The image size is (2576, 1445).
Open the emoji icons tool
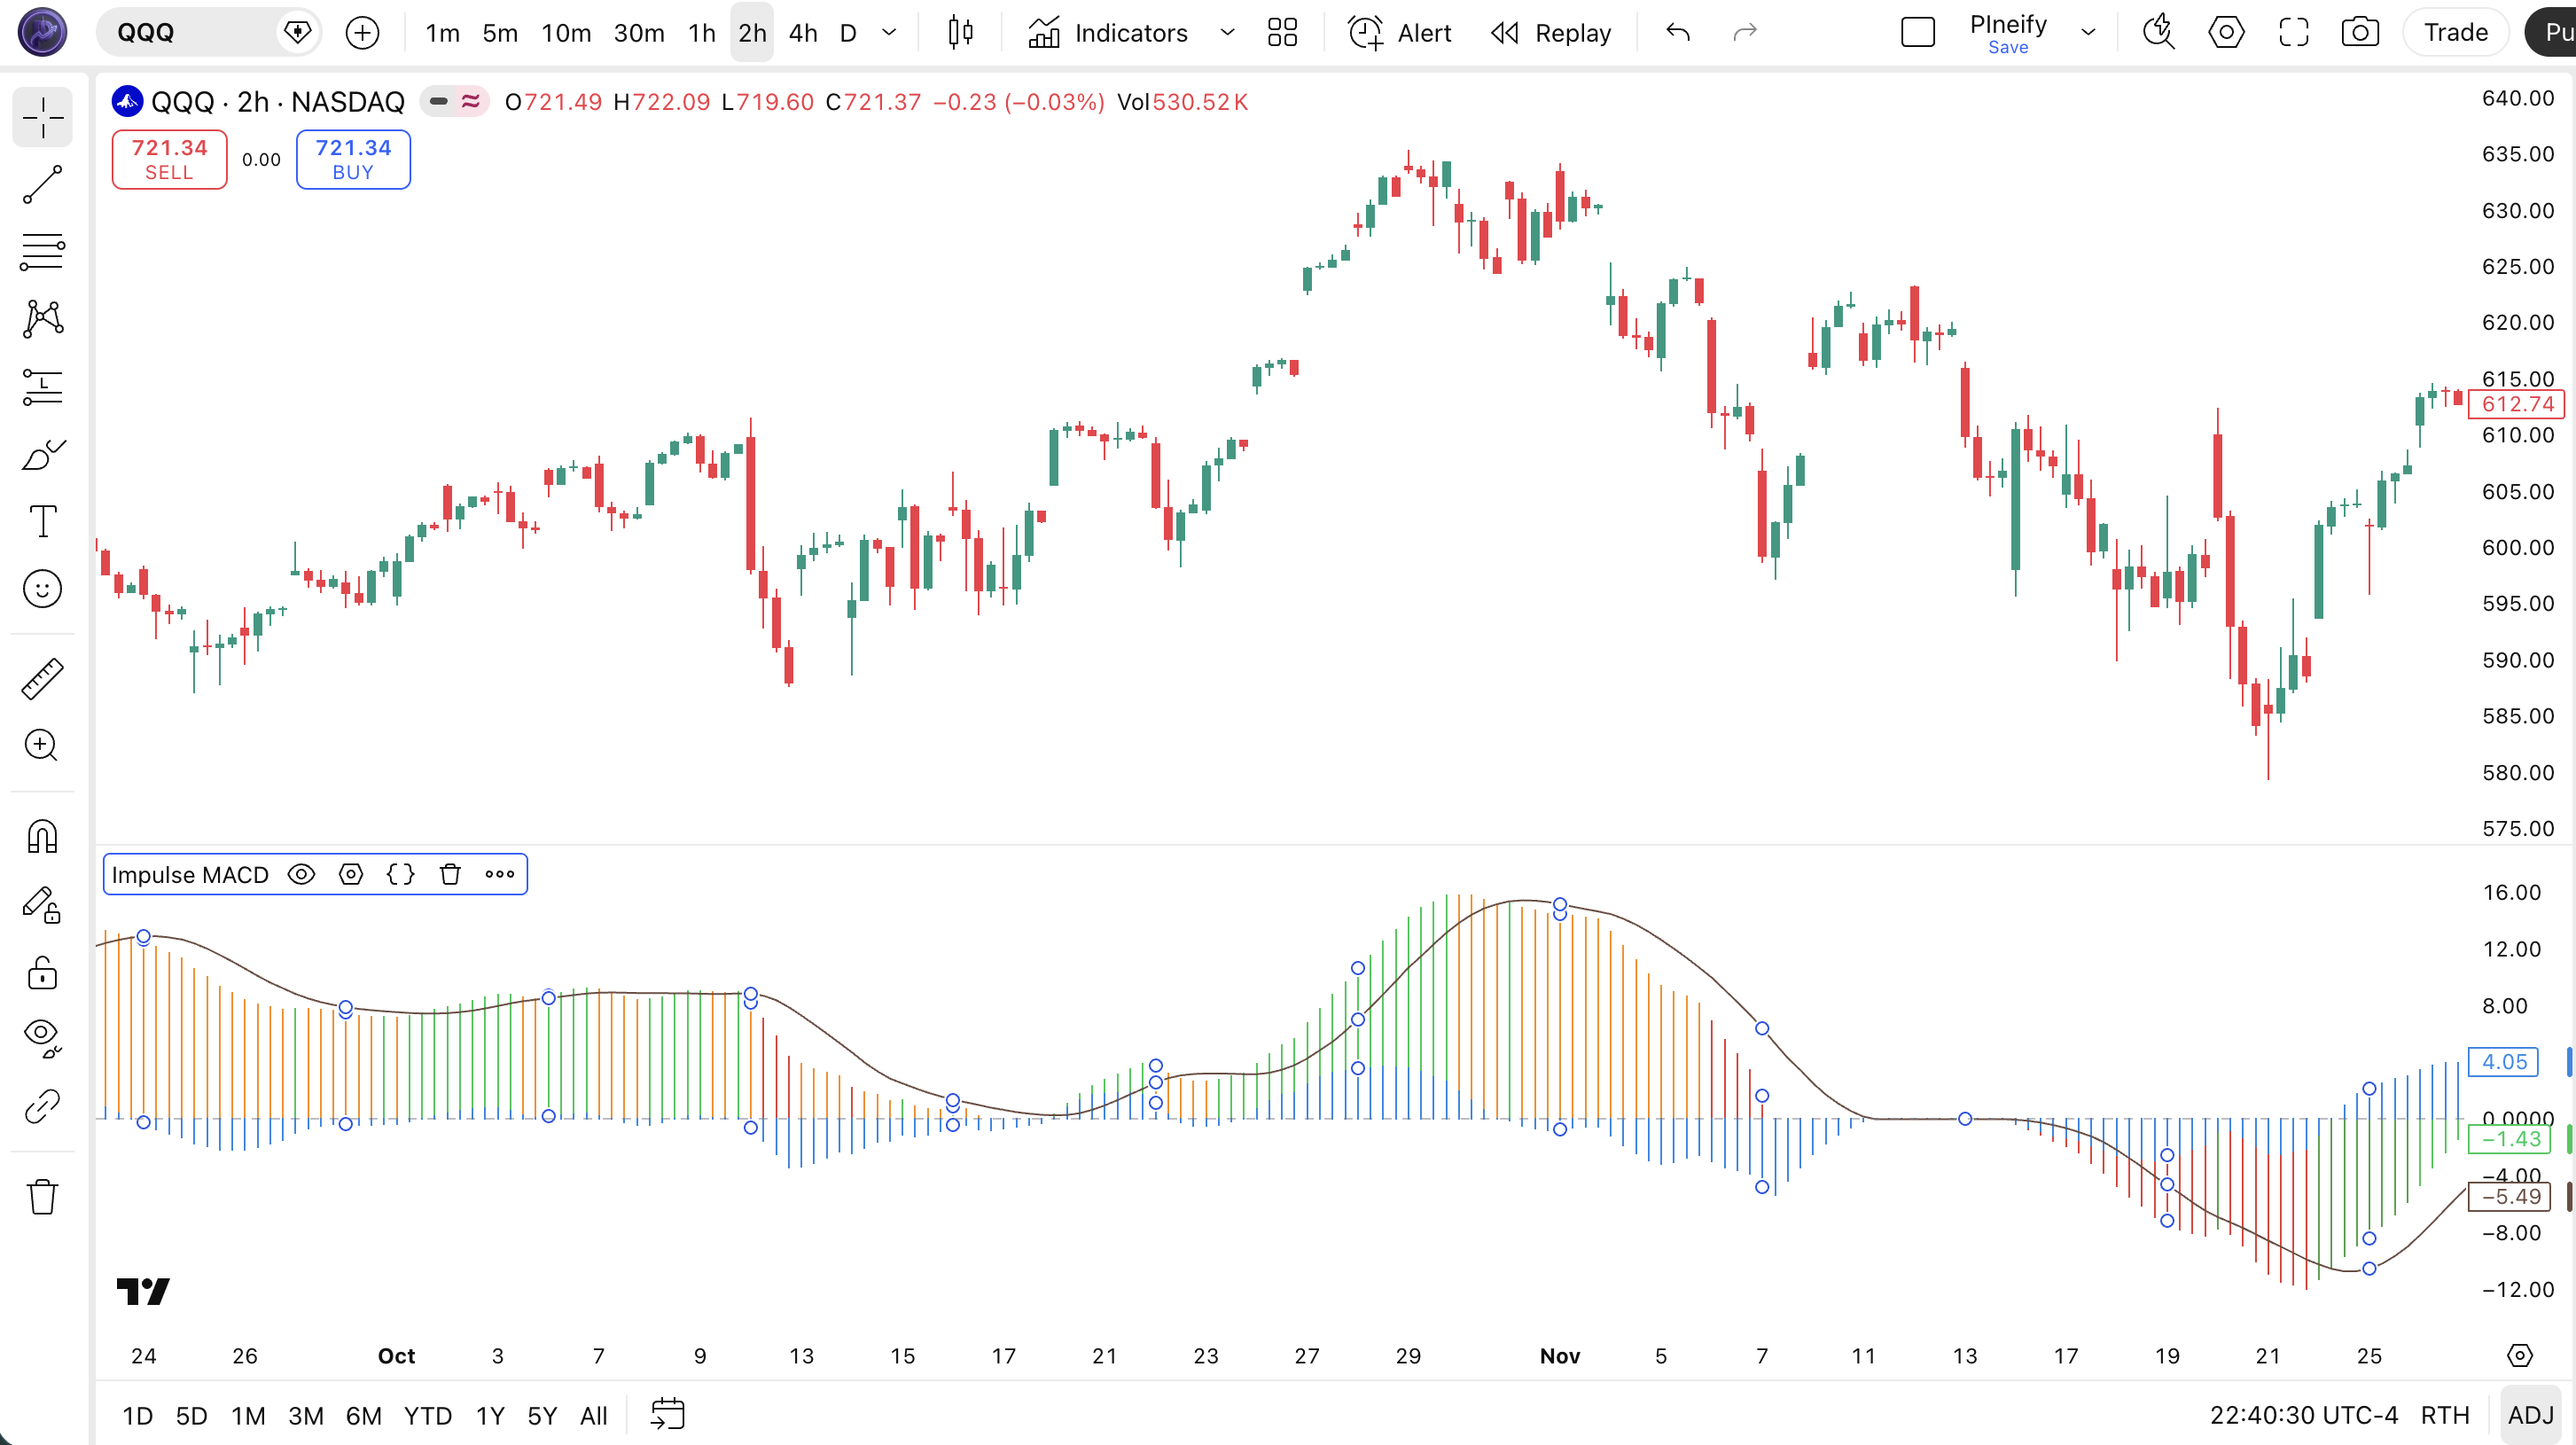point(43,589)
